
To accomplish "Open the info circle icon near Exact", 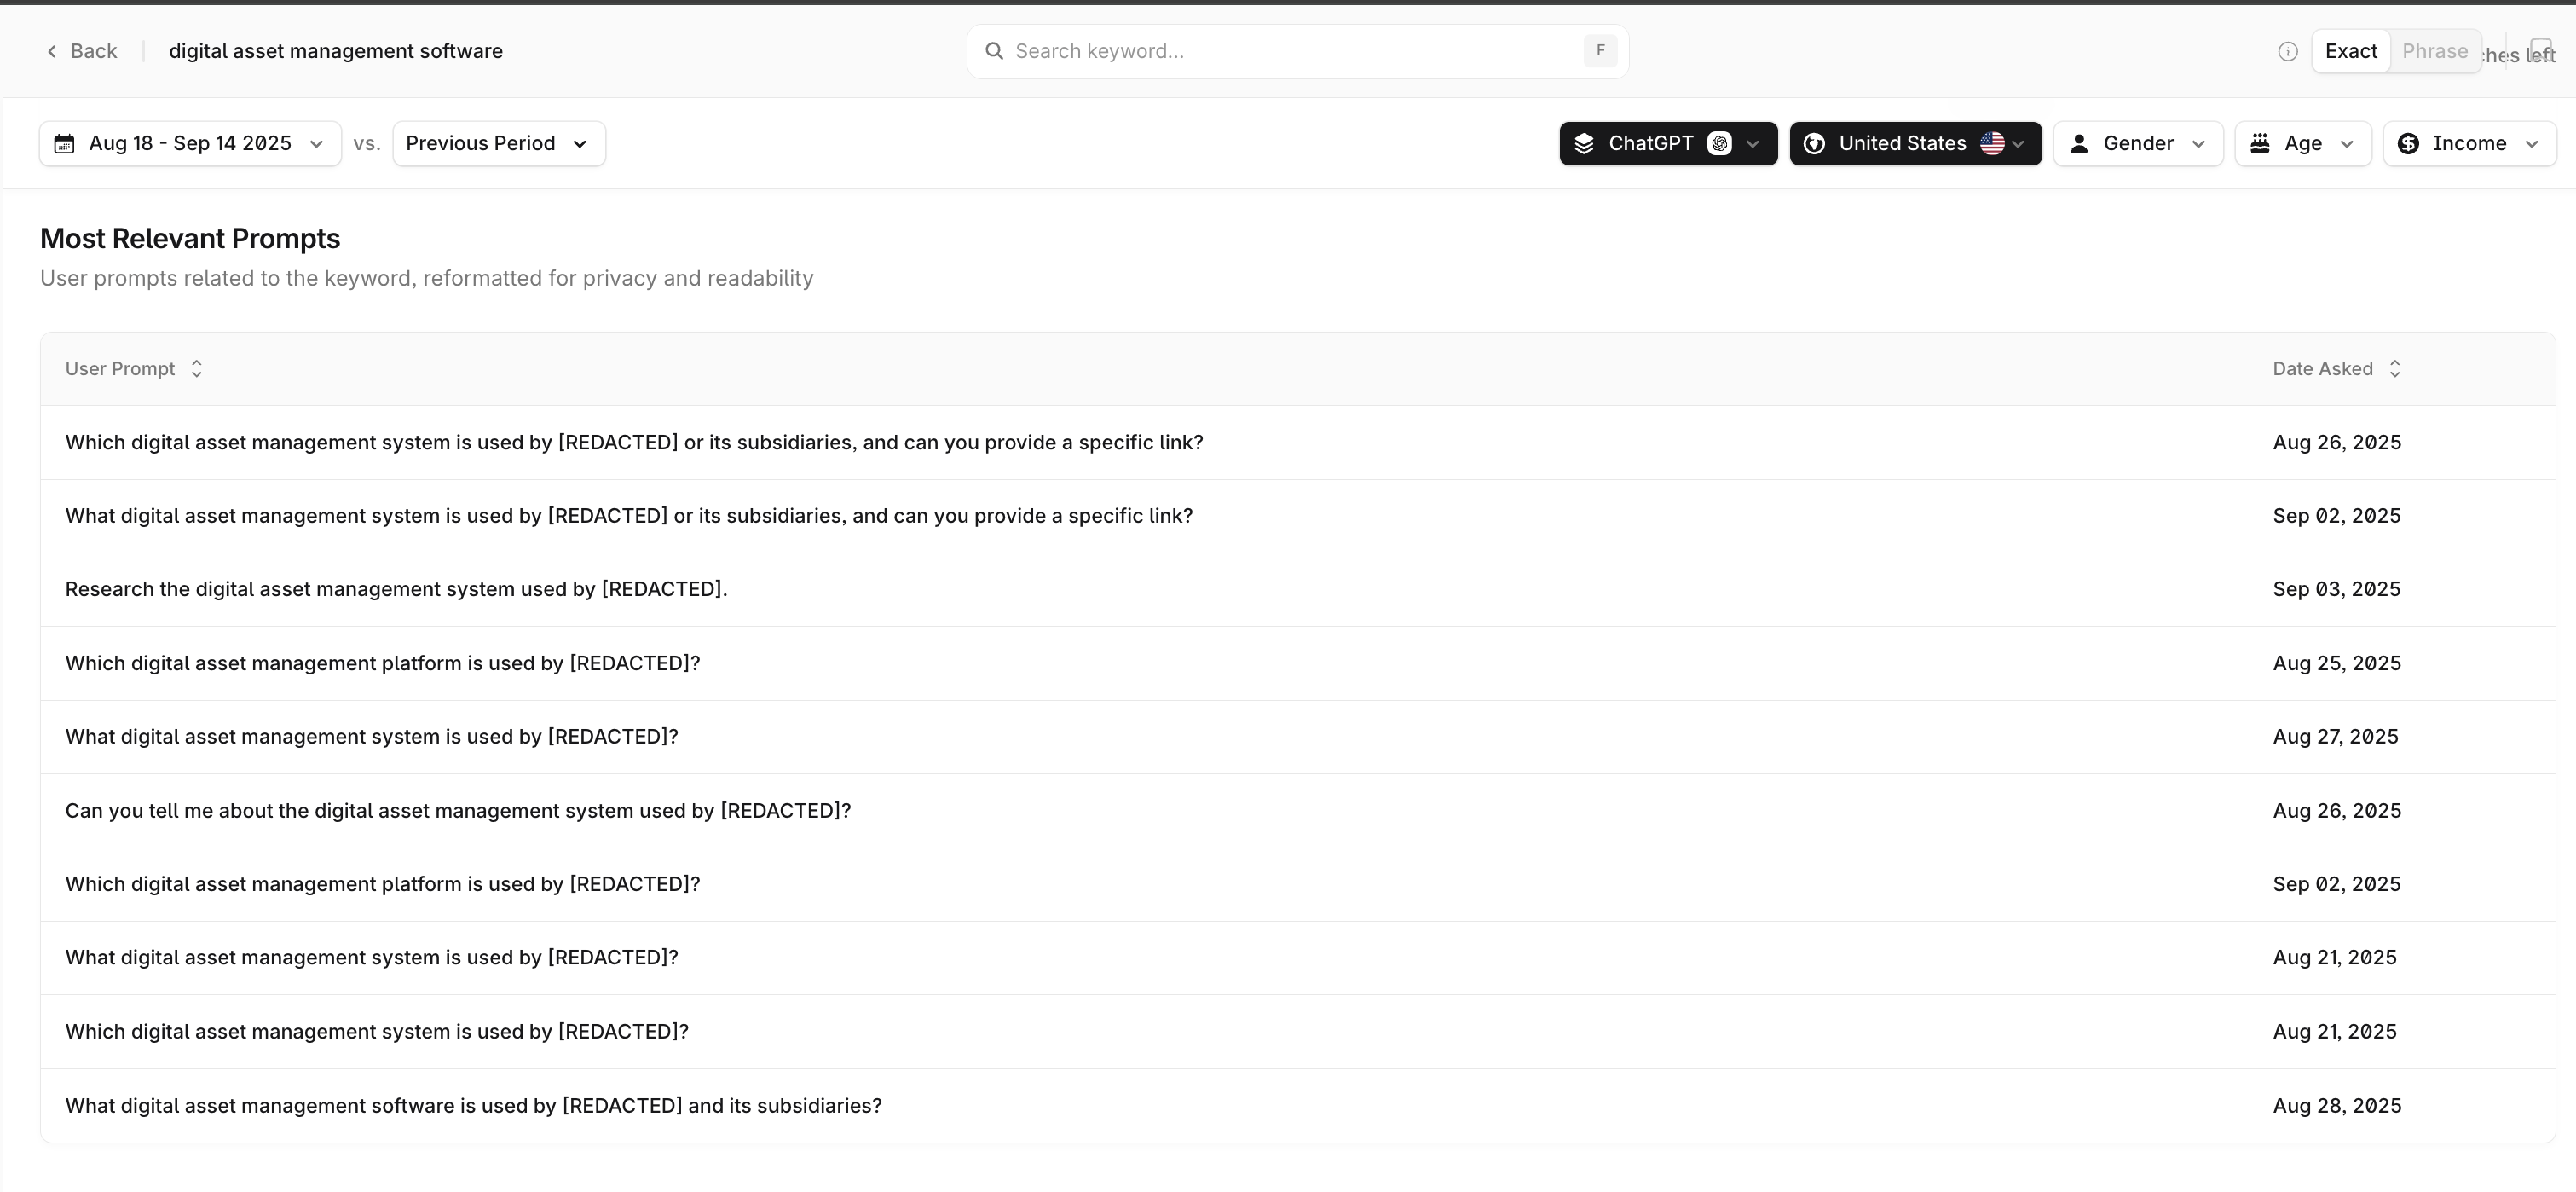I will coord(2287,52).
